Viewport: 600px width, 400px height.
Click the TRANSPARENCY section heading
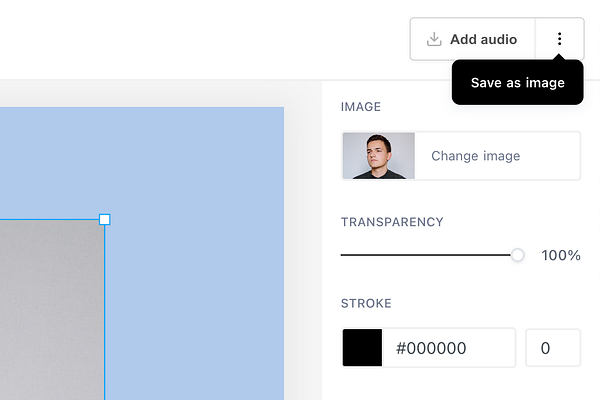pyautogui.click(x=392, y=222)
